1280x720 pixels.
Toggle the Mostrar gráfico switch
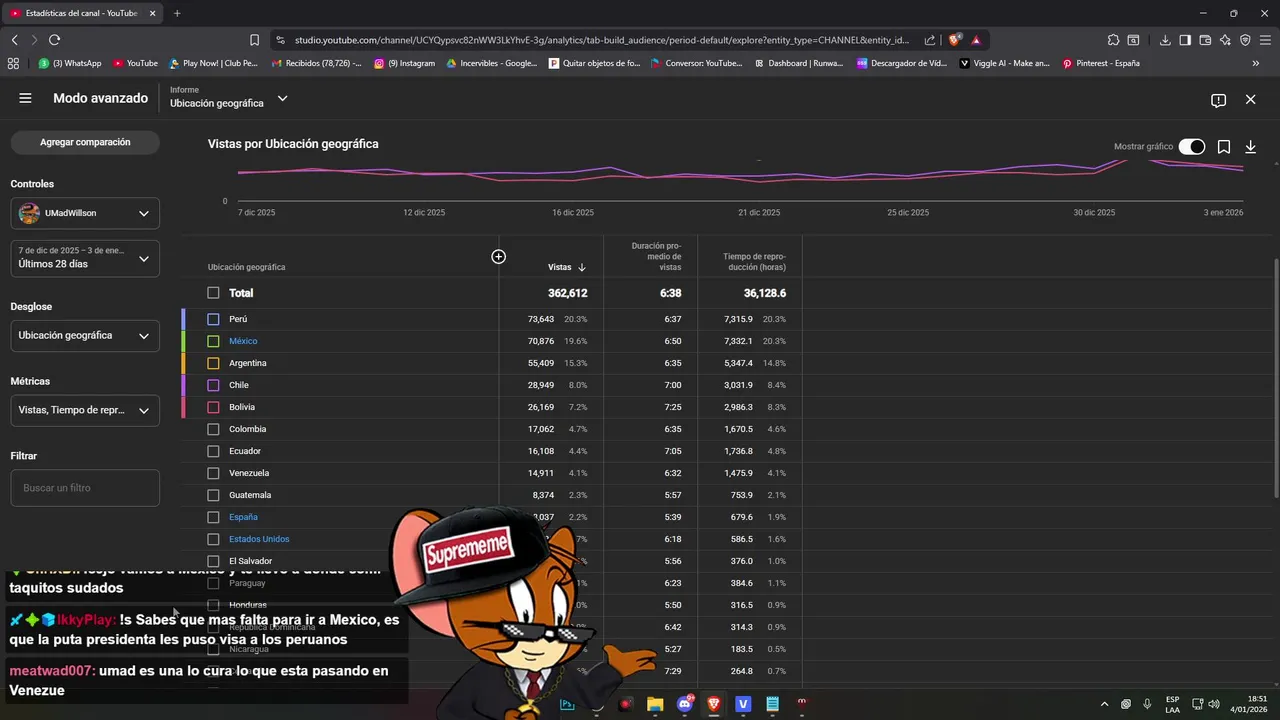coord(1191,147)
